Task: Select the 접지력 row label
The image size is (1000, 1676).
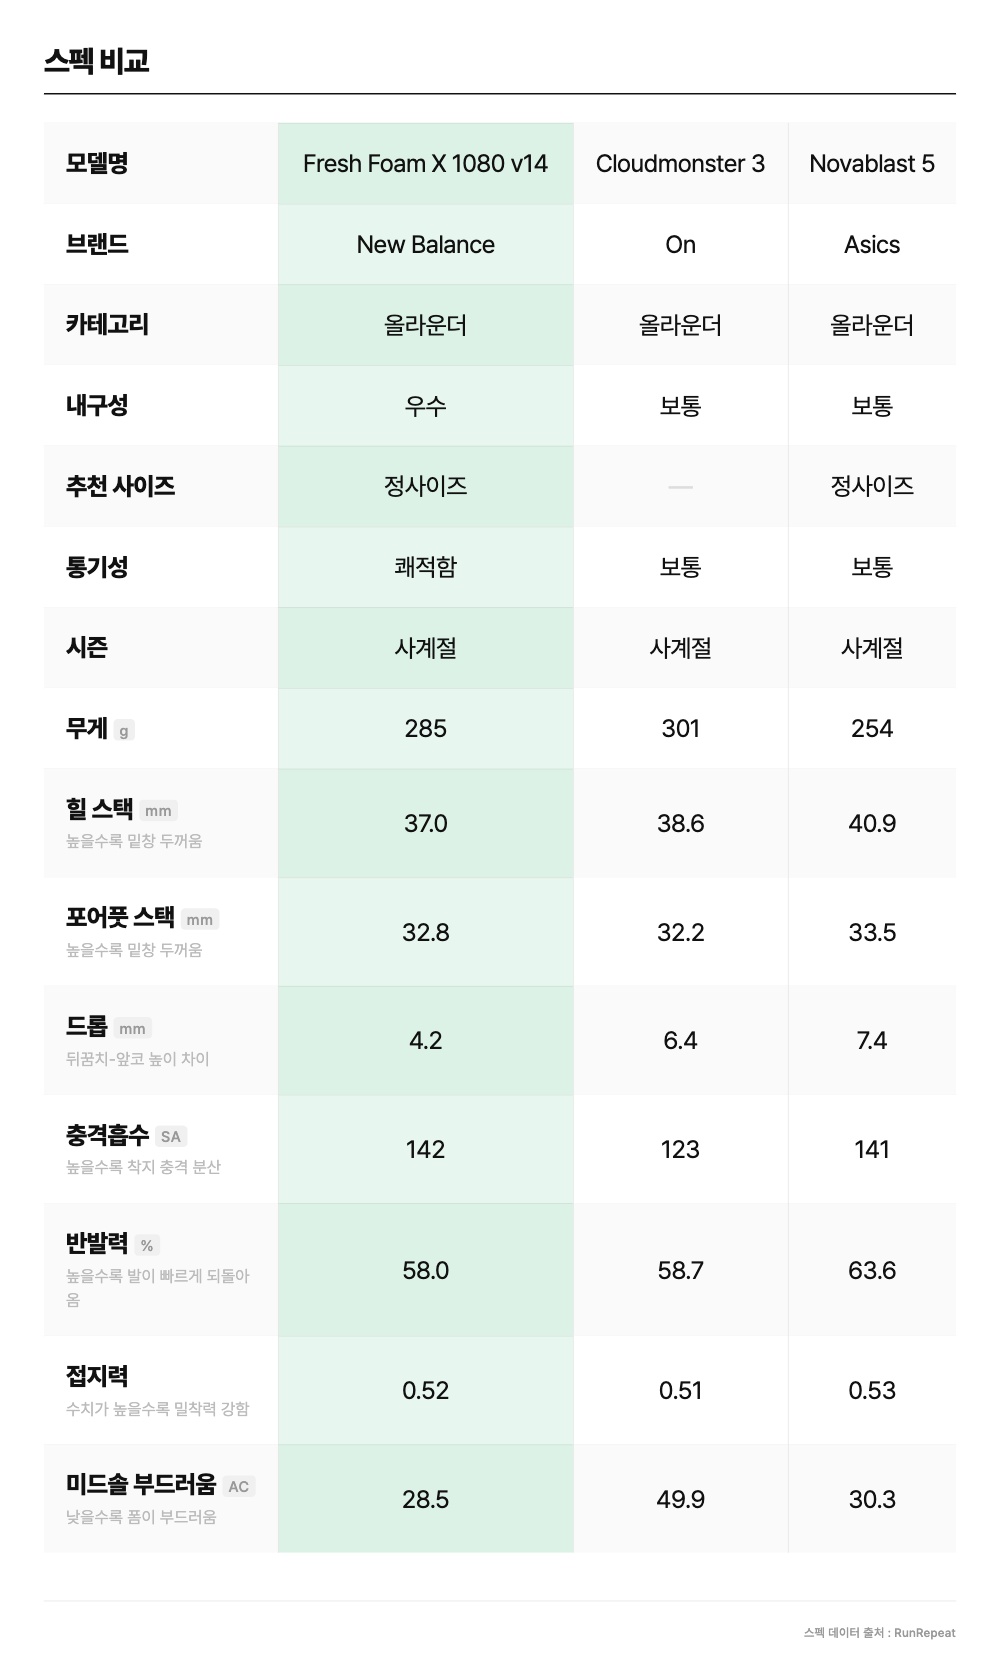Action: click(97, 1377)
